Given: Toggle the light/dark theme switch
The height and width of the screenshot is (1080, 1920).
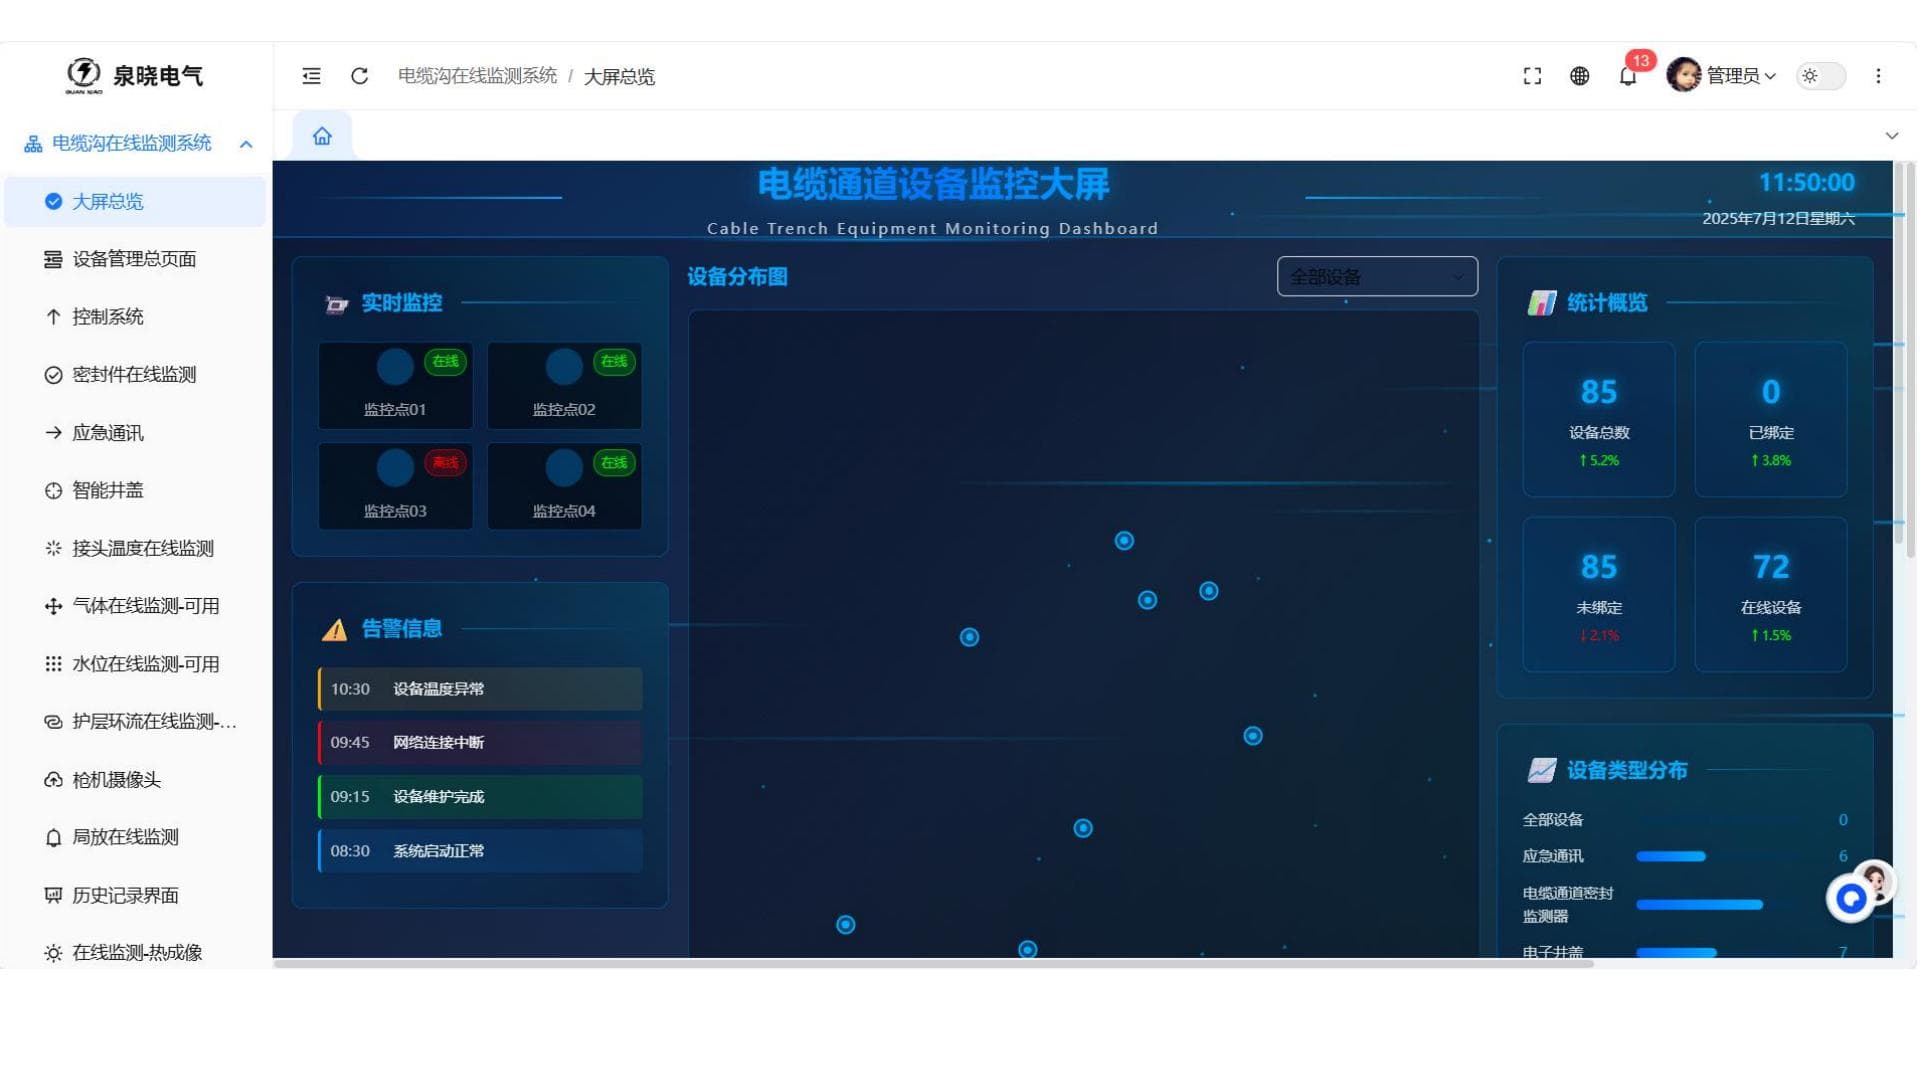Looking at the screenshot, I should [x=1820, y=76].
